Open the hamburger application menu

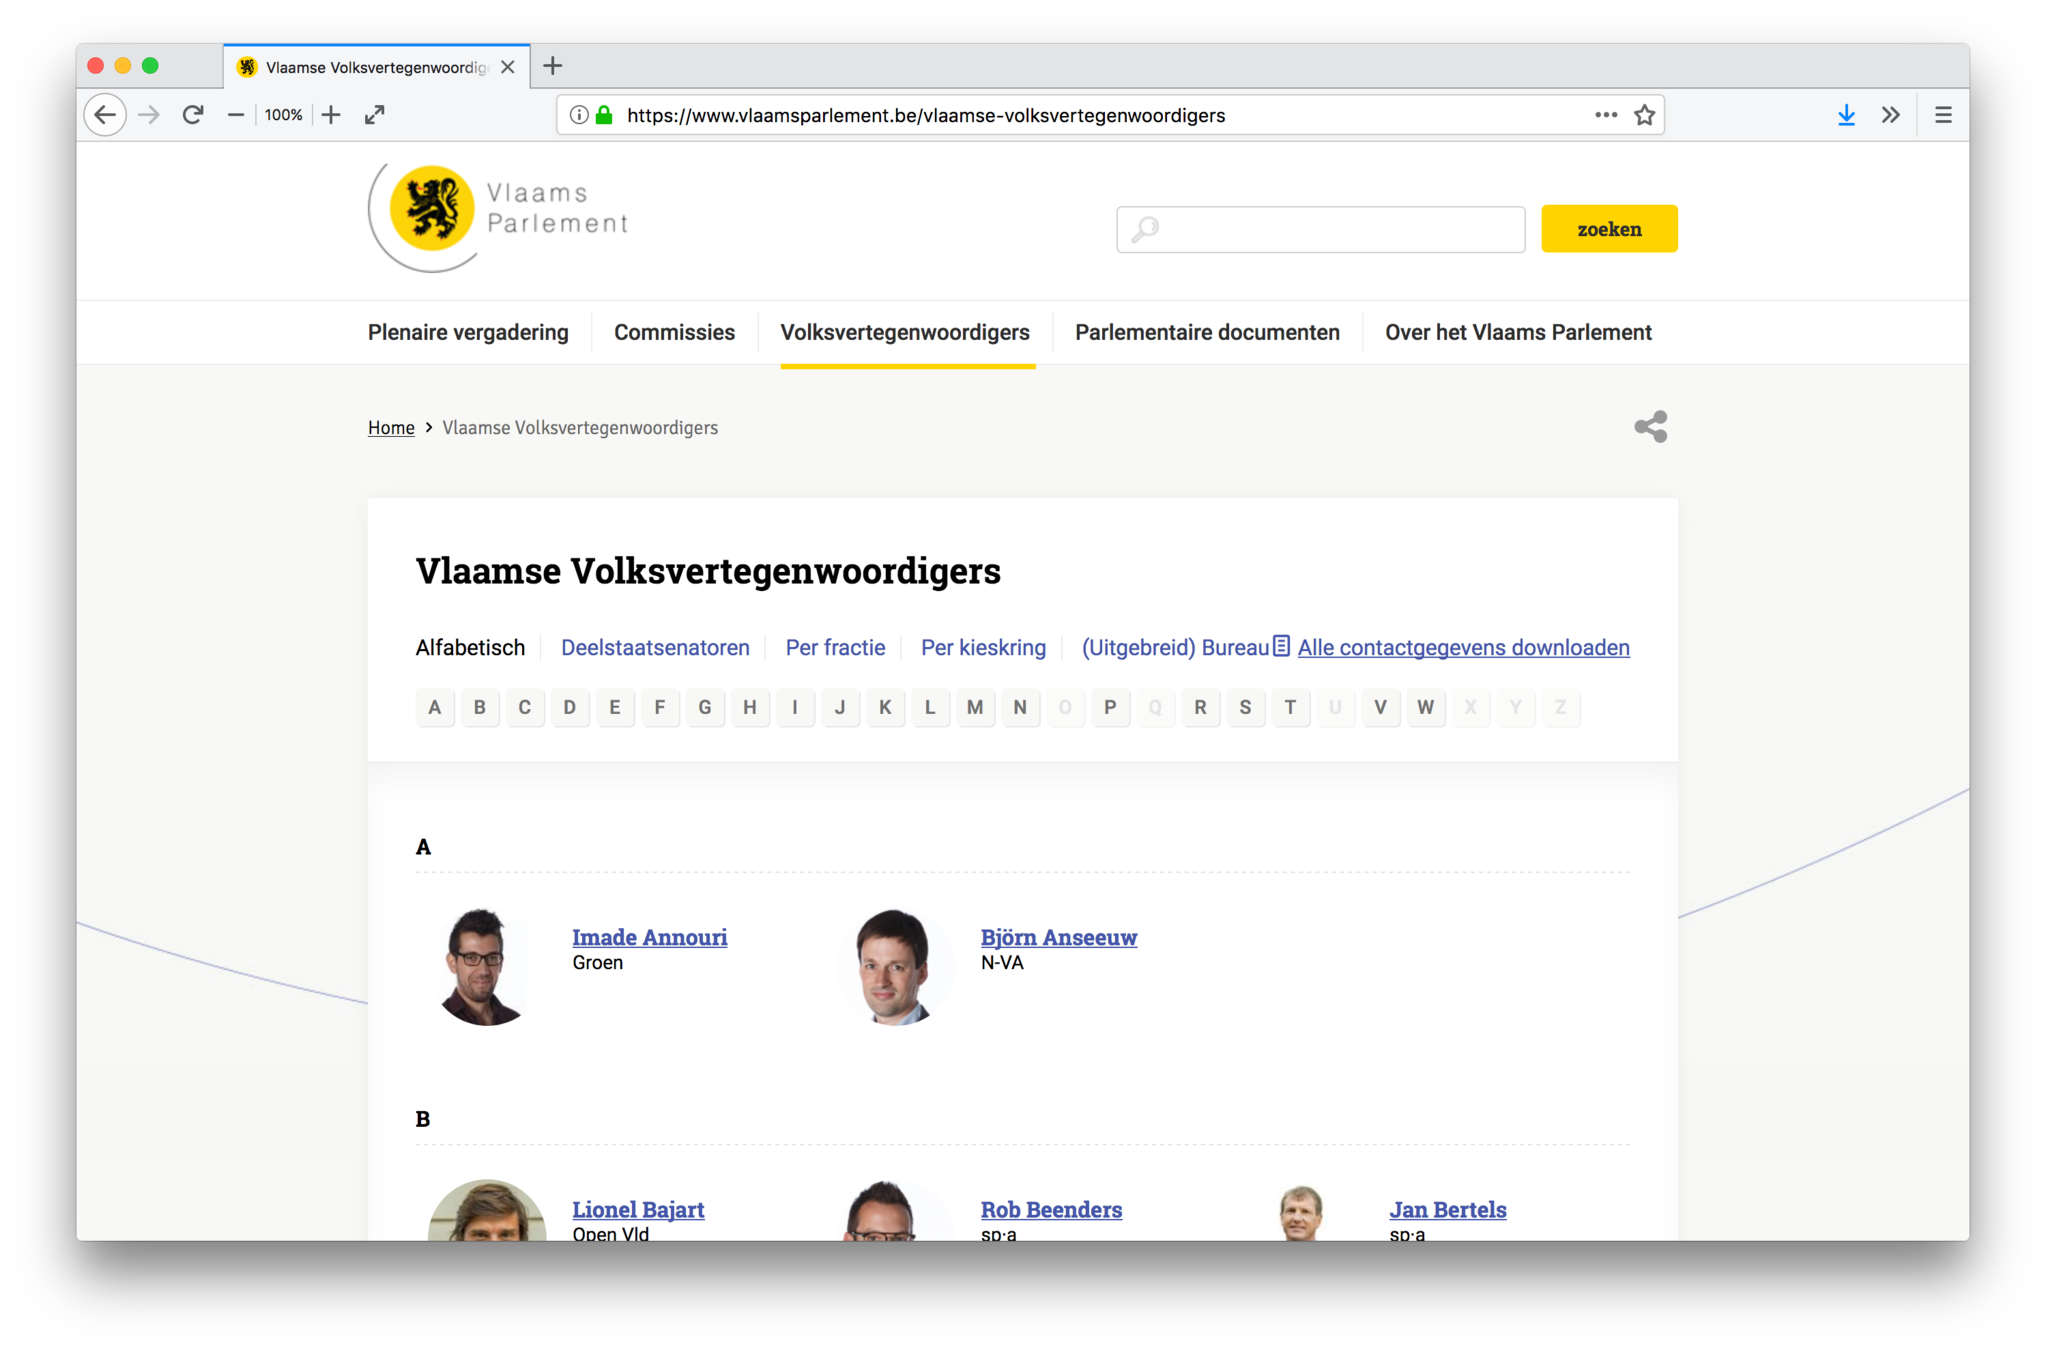click(x=1942, y=115)
